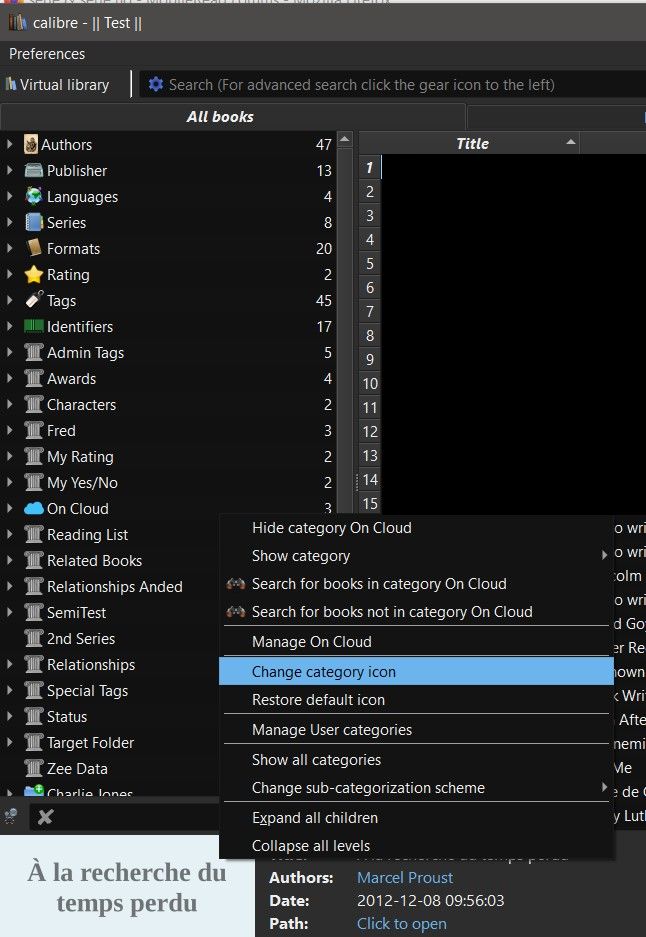Open the Preferences menu
Image resolution: width=646 pixels, height=937 pixels.
point(47,54)
